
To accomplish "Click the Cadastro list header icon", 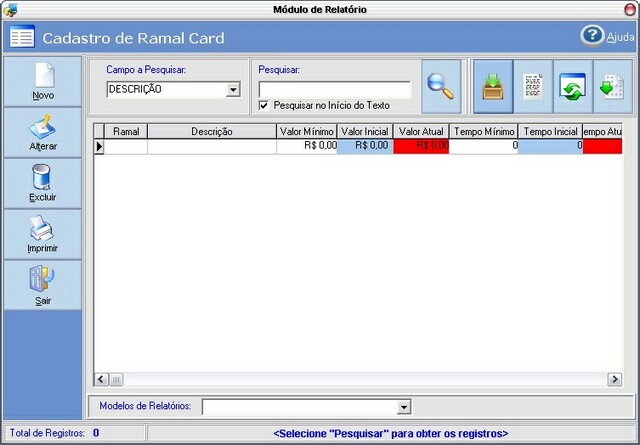I will point(22,36).
